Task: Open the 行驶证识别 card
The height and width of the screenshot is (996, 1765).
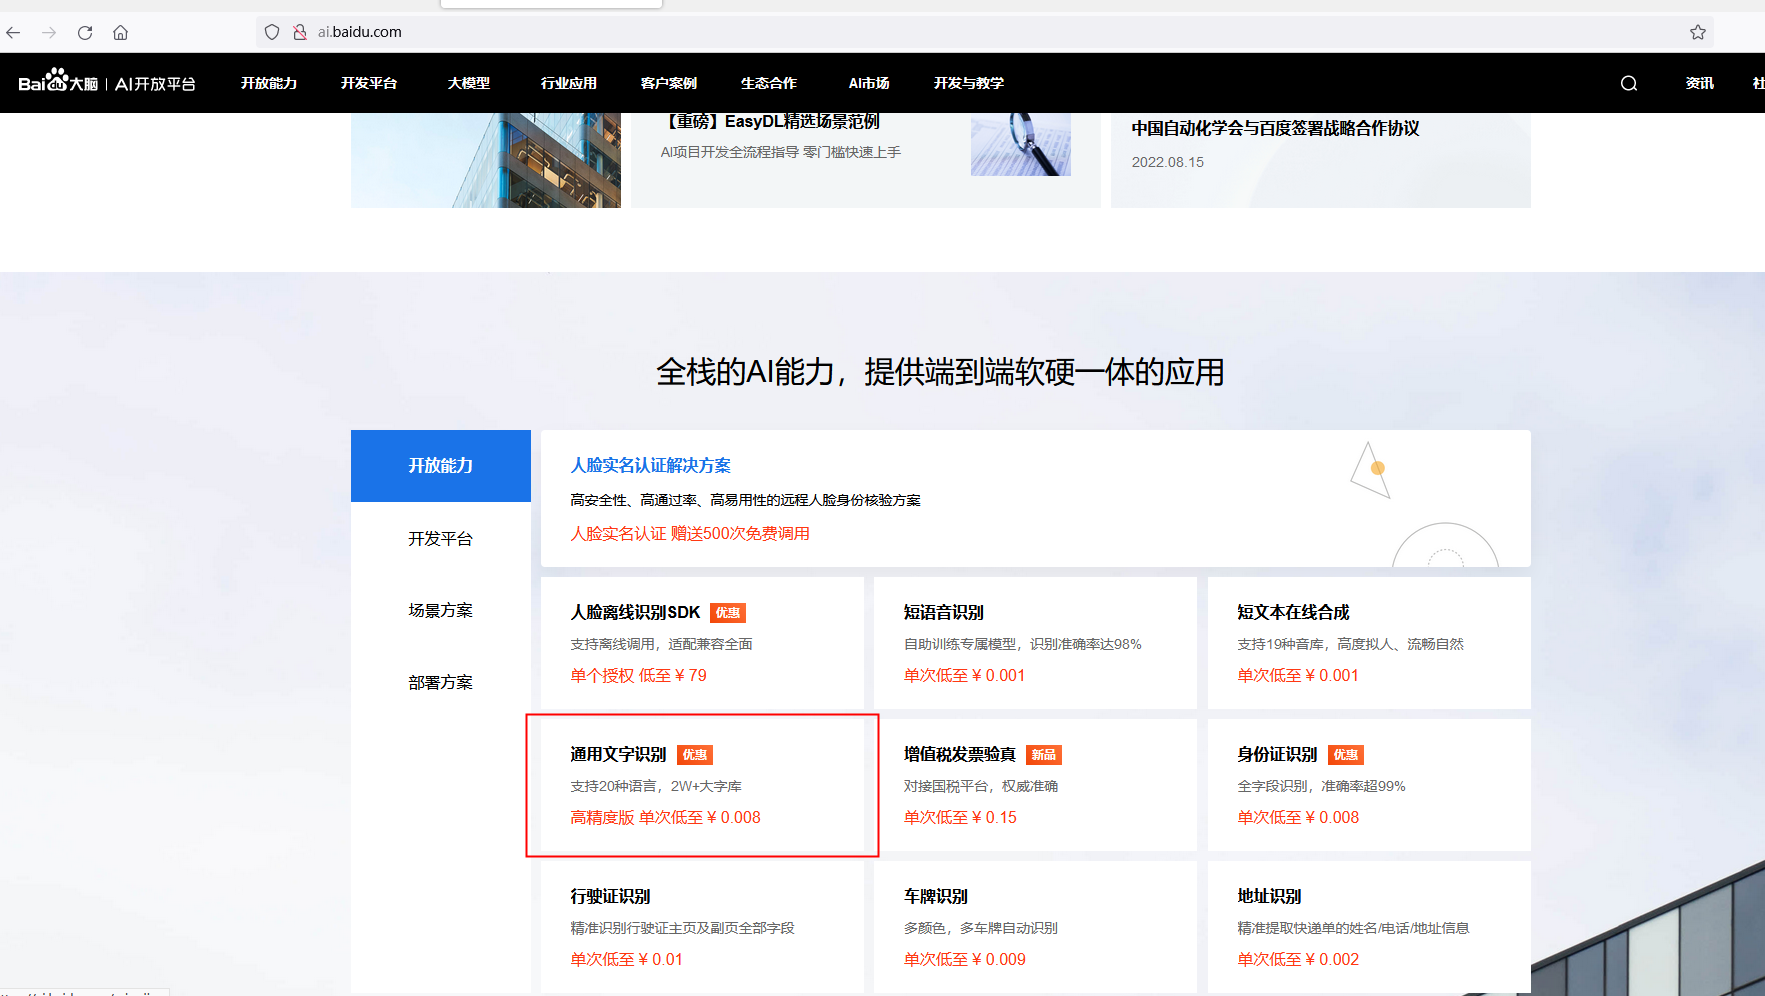Action: tap(703, 927)
